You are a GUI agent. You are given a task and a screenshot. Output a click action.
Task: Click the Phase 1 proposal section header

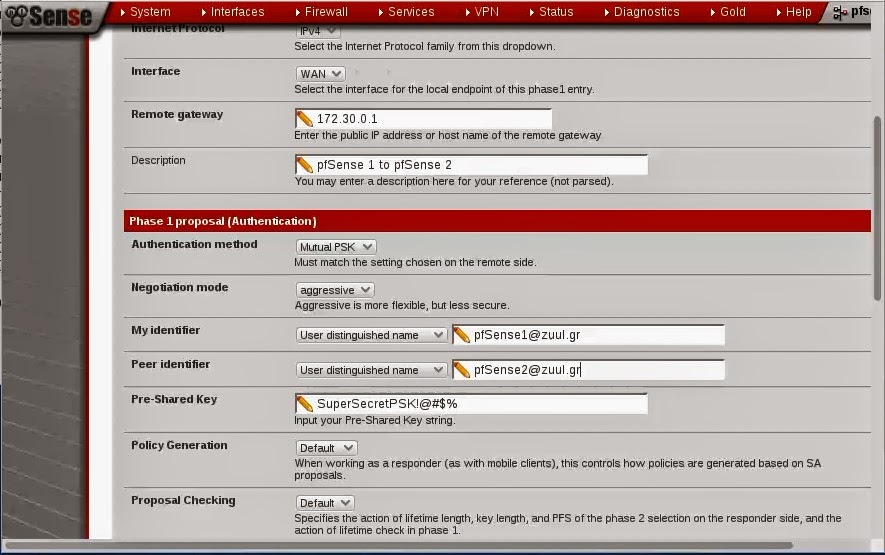pos(497,221)
